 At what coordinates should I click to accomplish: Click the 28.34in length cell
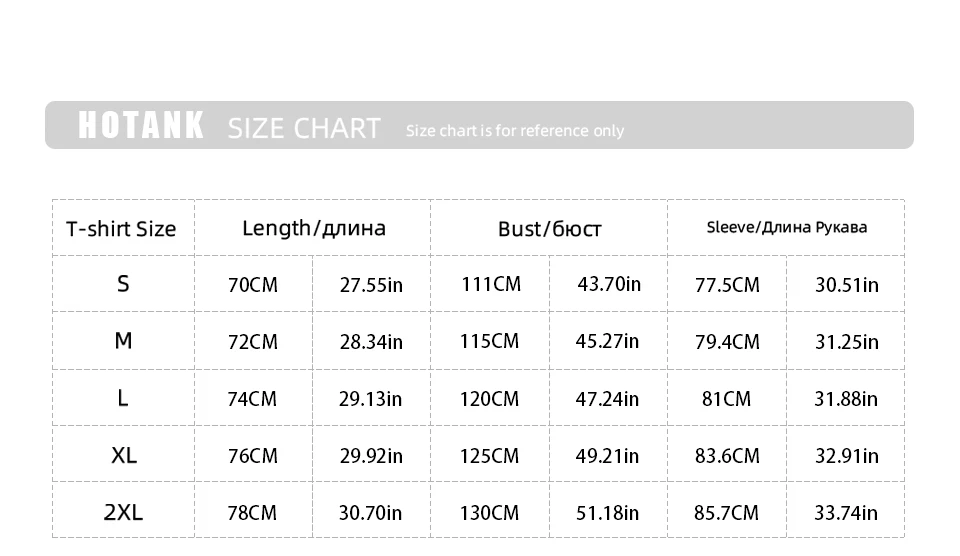371,342
